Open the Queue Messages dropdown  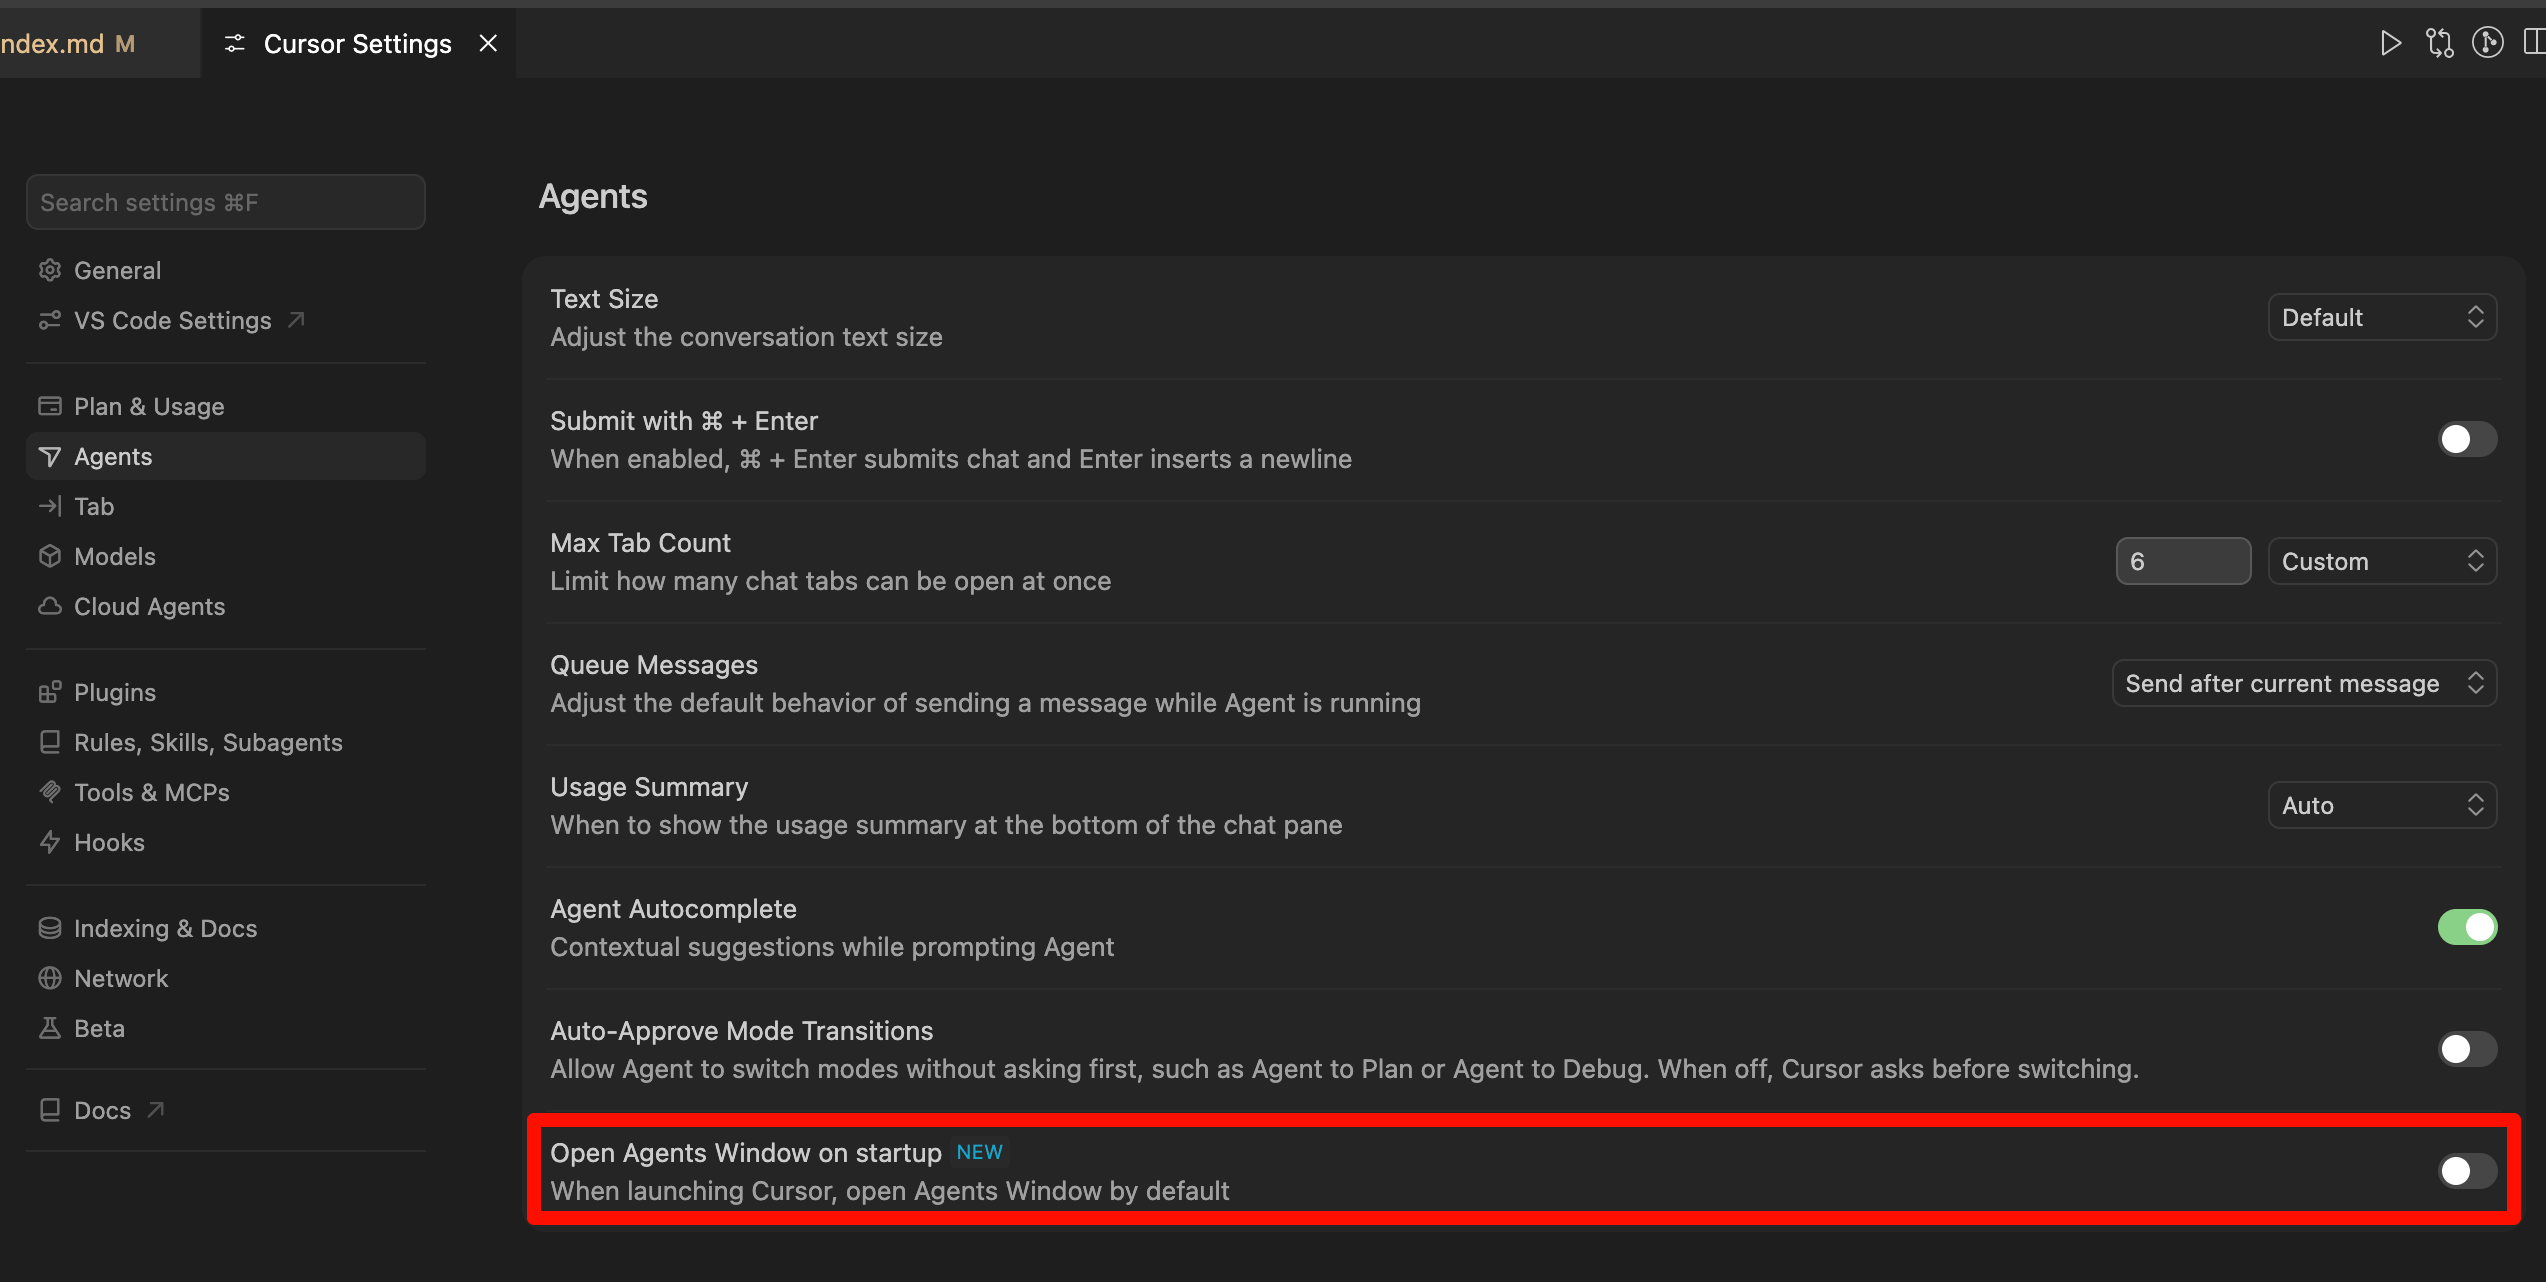tap(2304, 683)
